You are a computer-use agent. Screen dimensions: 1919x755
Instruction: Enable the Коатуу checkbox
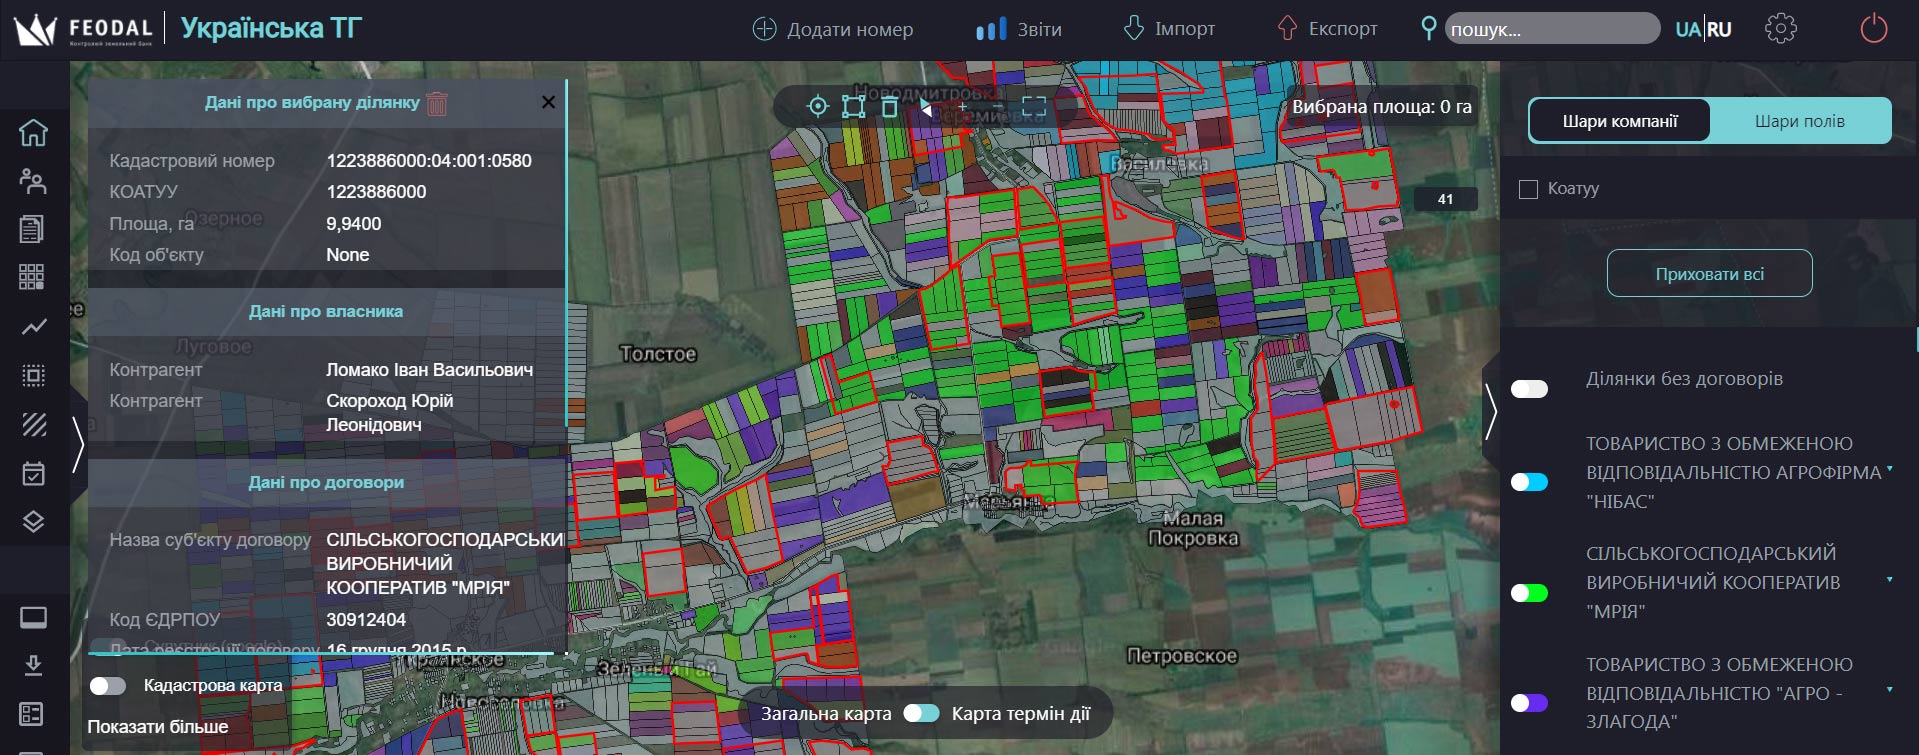(x=1528, y=189)
